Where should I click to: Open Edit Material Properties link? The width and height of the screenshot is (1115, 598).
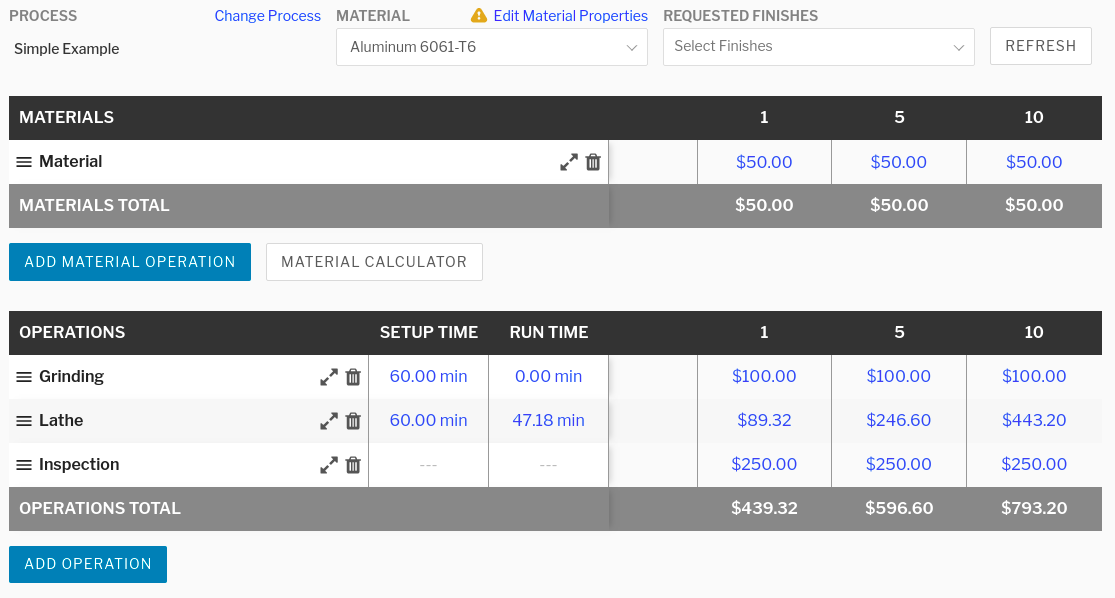pyautogui.click(x=570, y=16)
